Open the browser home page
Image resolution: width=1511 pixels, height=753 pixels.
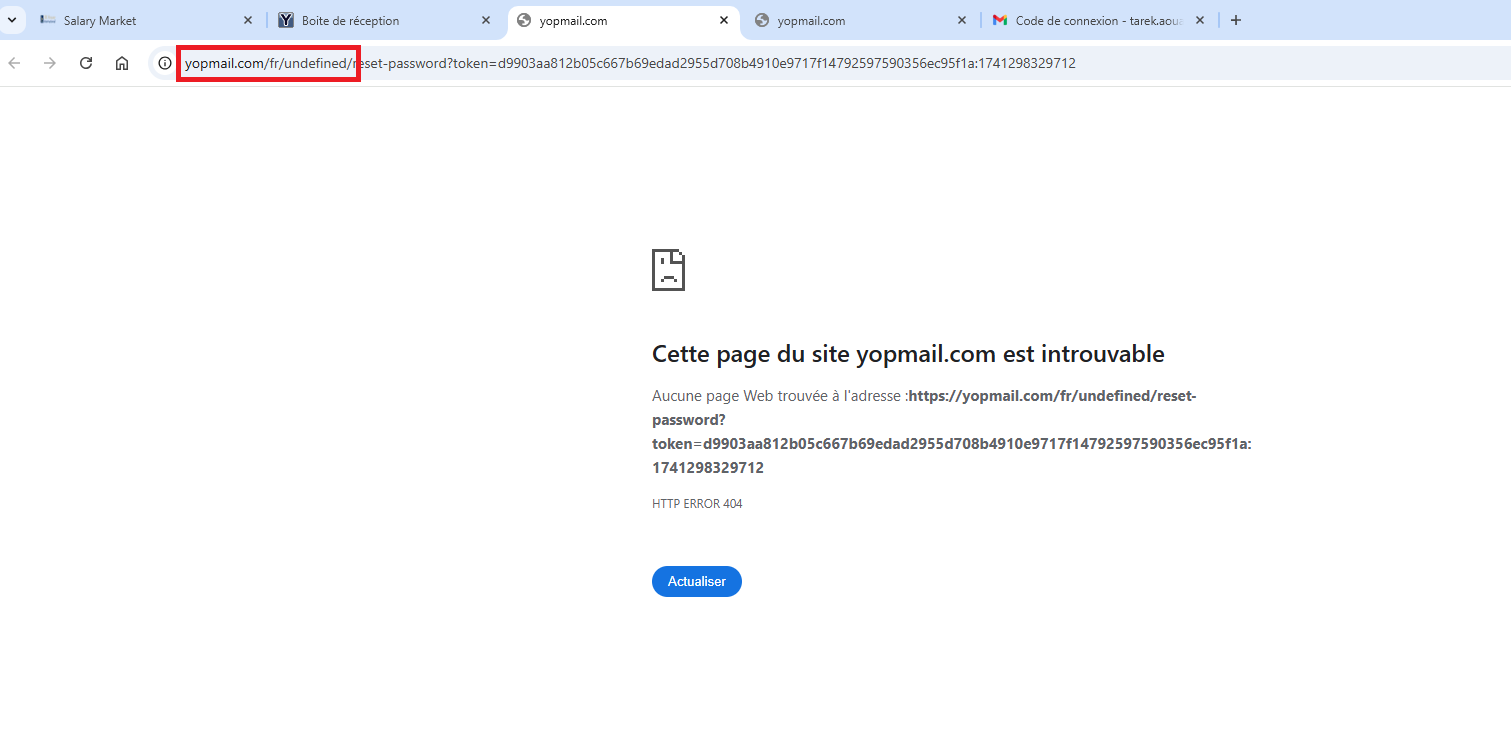[122, 63]
